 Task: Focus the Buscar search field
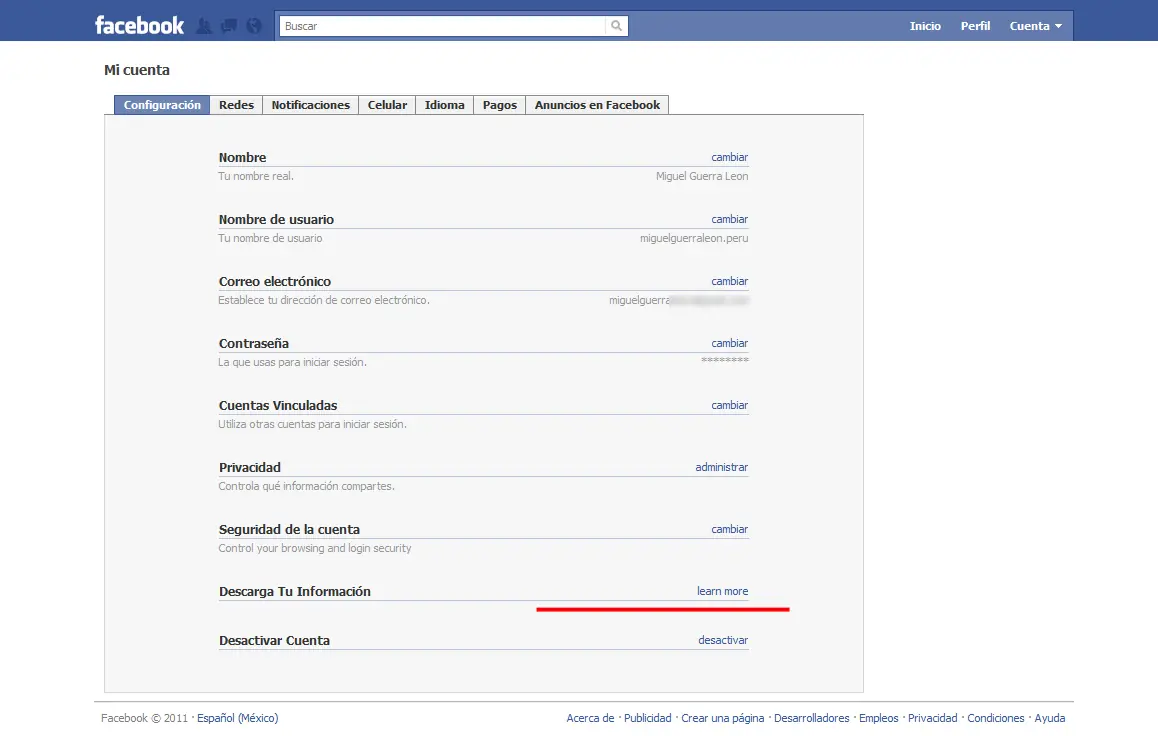pyautogui.click(x=442, y=26)
